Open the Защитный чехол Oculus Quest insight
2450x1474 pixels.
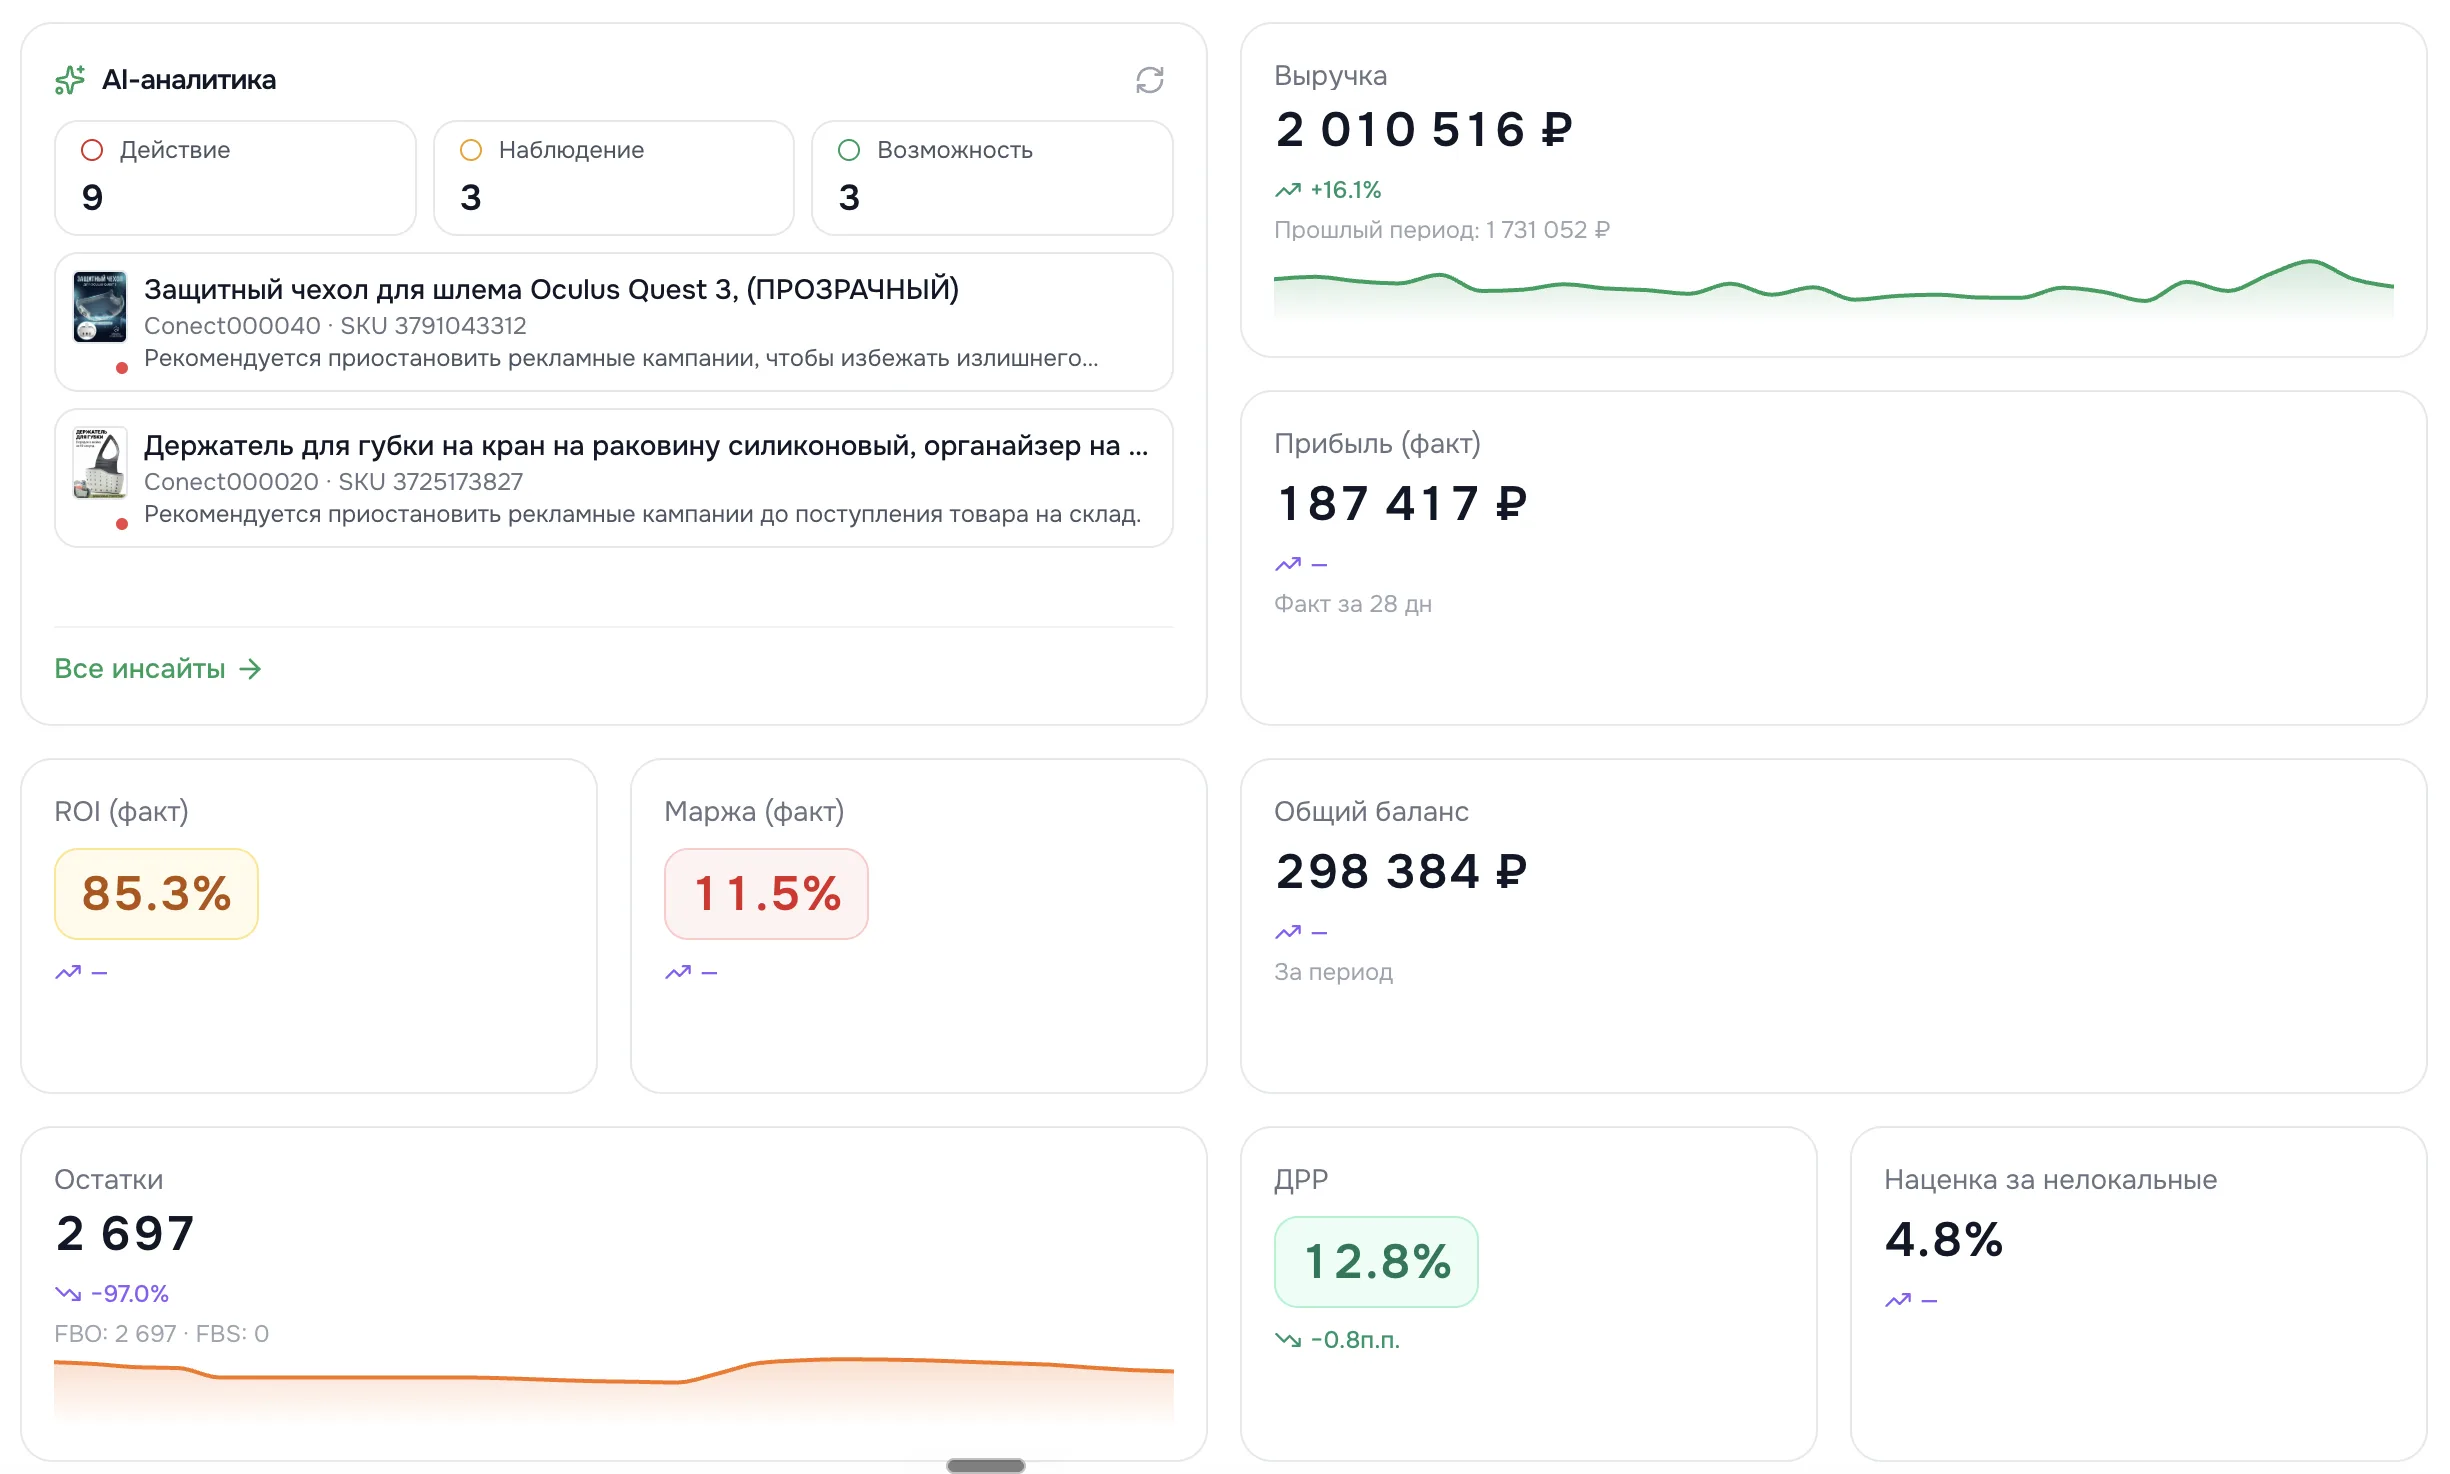click(614, 322)
